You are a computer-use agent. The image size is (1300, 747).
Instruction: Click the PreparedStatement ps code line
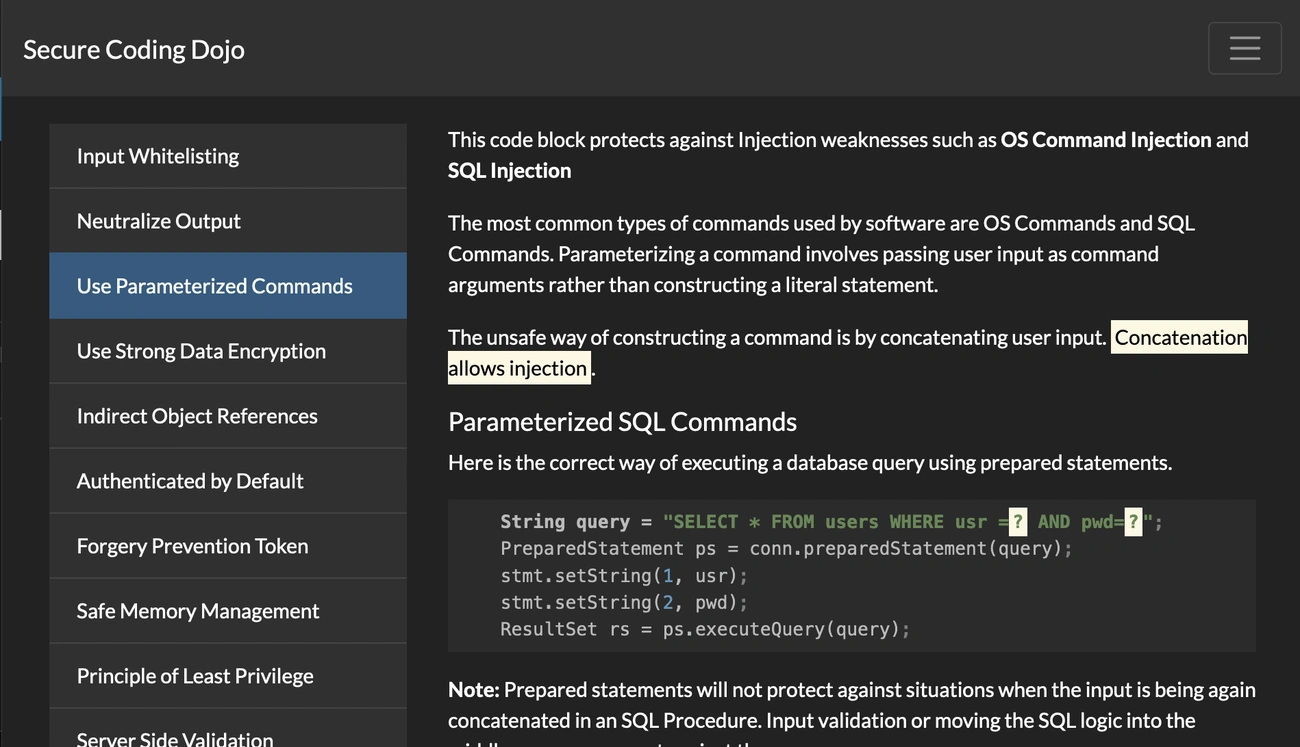(x=786, y=548)
